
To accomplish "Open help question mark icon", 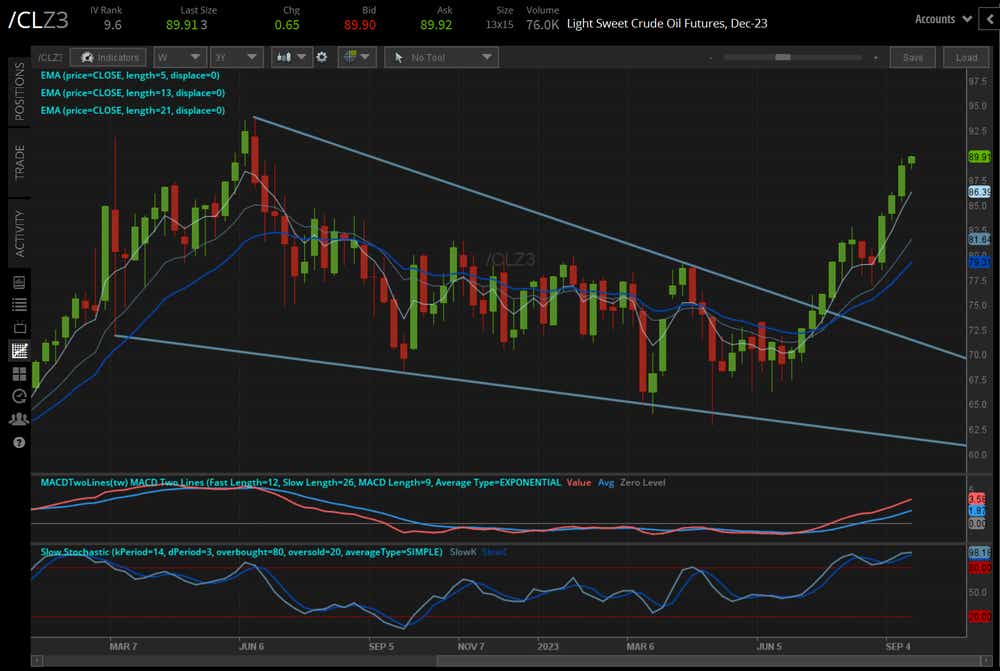I will pyautogui.click(x=19, y=442).
